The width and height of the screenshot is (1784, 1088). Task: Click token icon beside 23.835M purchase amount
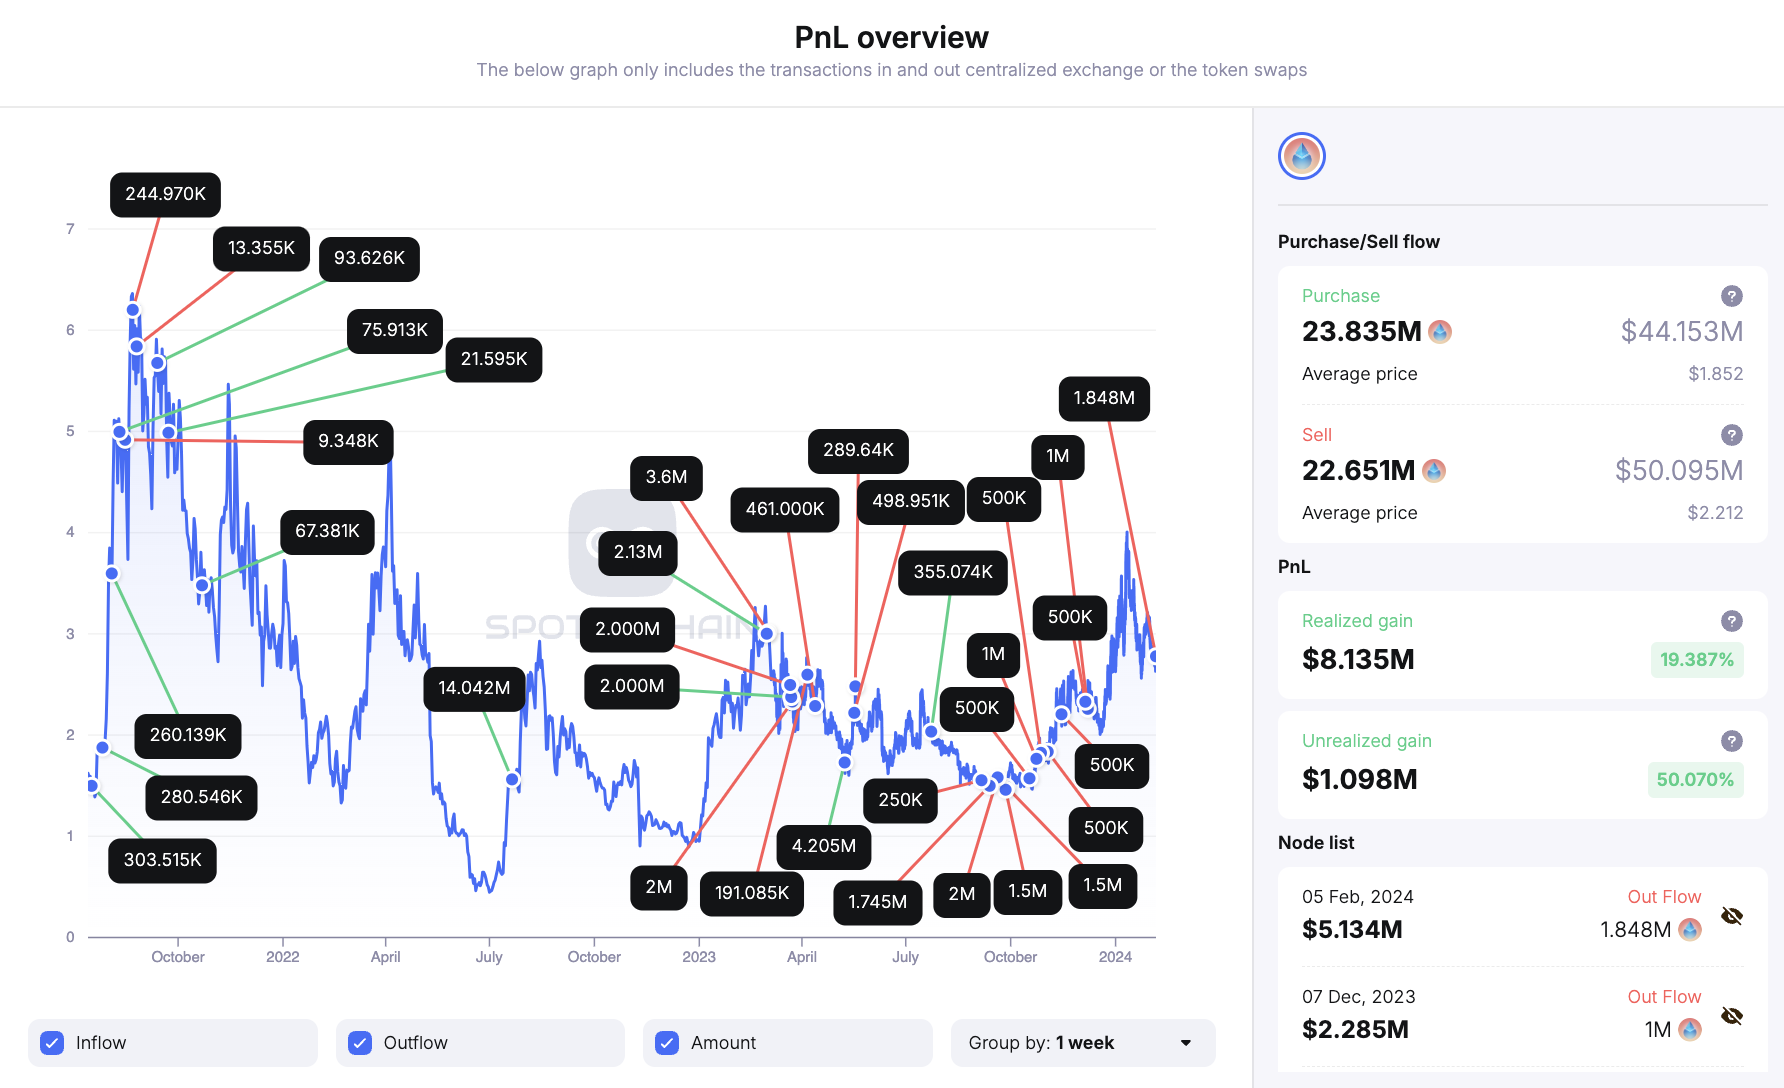click(x=1440, y=331)
